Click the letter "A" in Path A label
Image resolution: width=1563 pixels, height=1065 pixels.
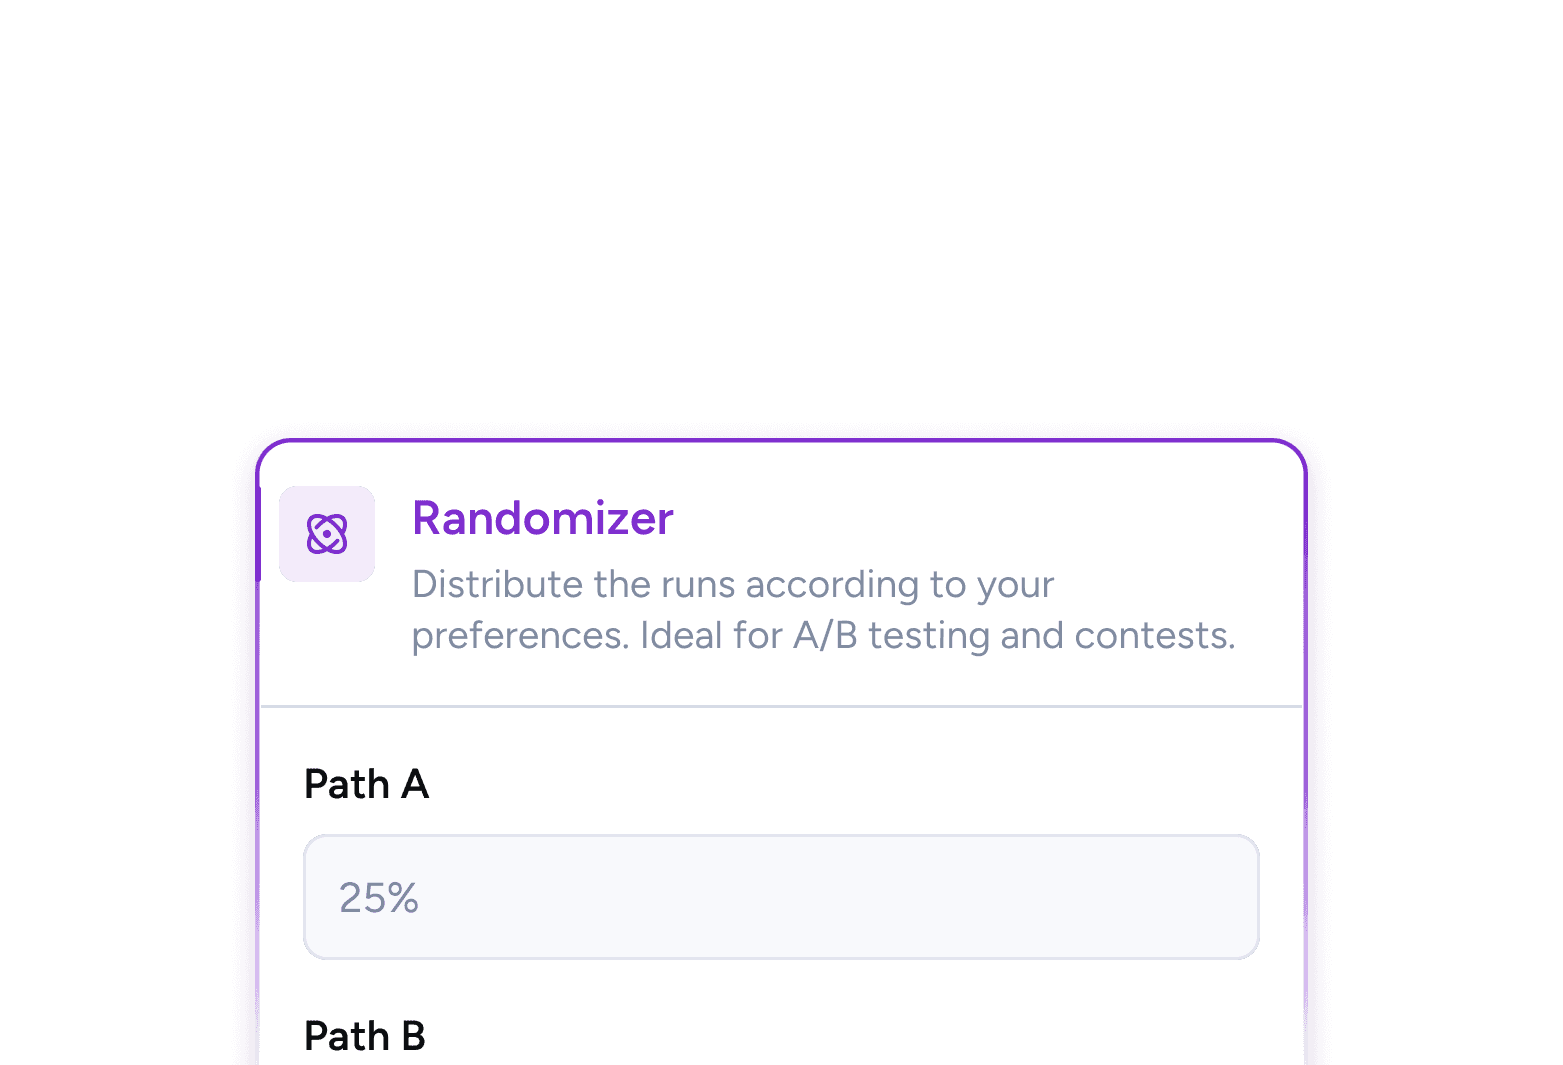415,784
